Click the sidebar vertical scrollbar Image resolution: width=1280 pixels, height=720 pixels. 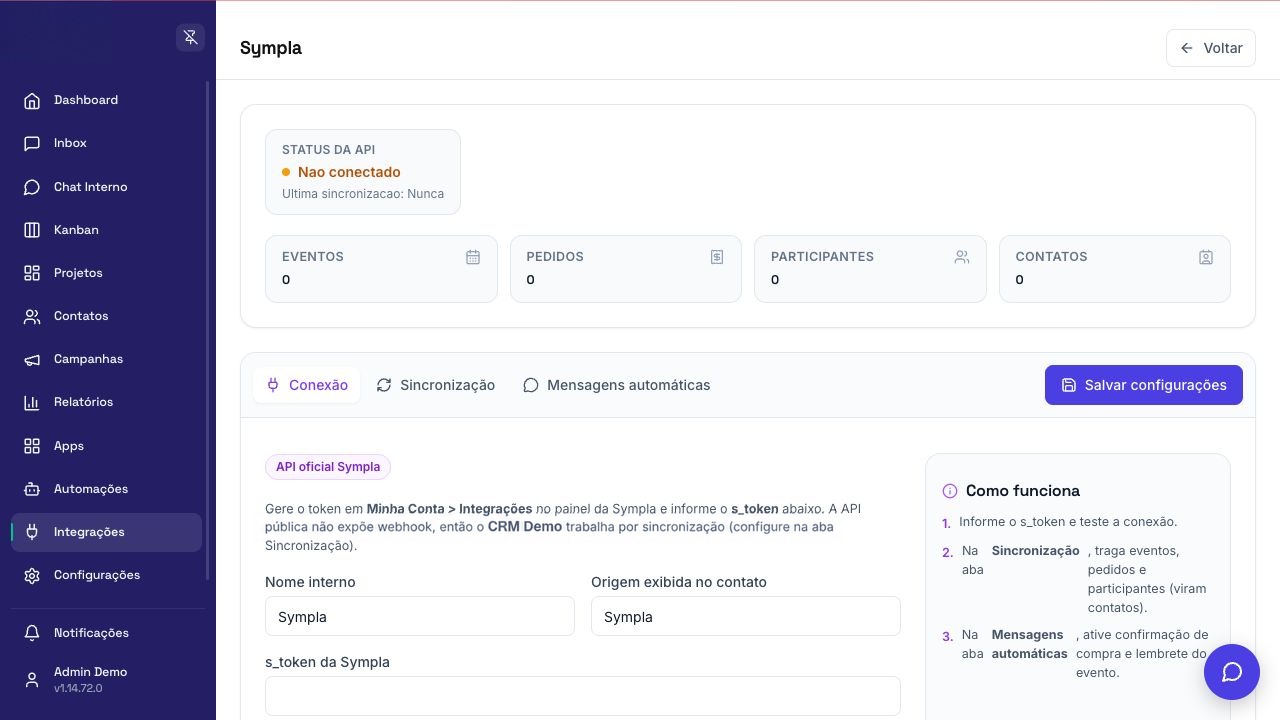coord(208,330)
